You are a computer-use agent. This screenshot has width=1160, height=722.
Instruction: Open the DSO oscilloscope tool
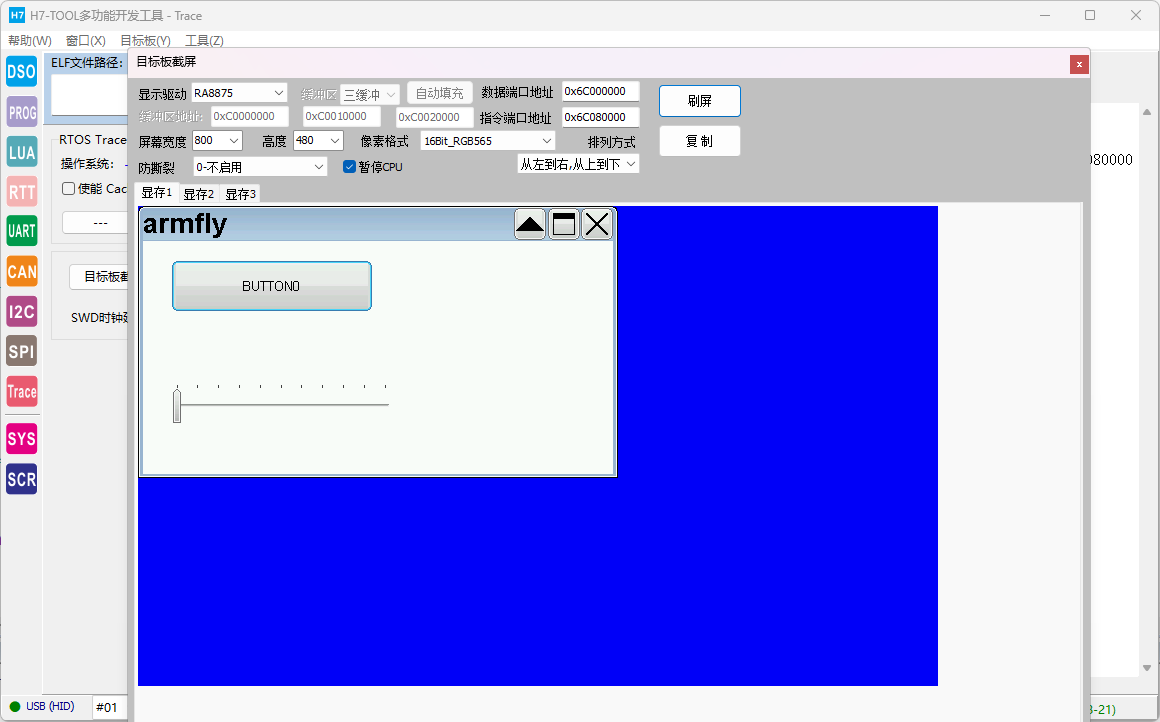point(21,71)
